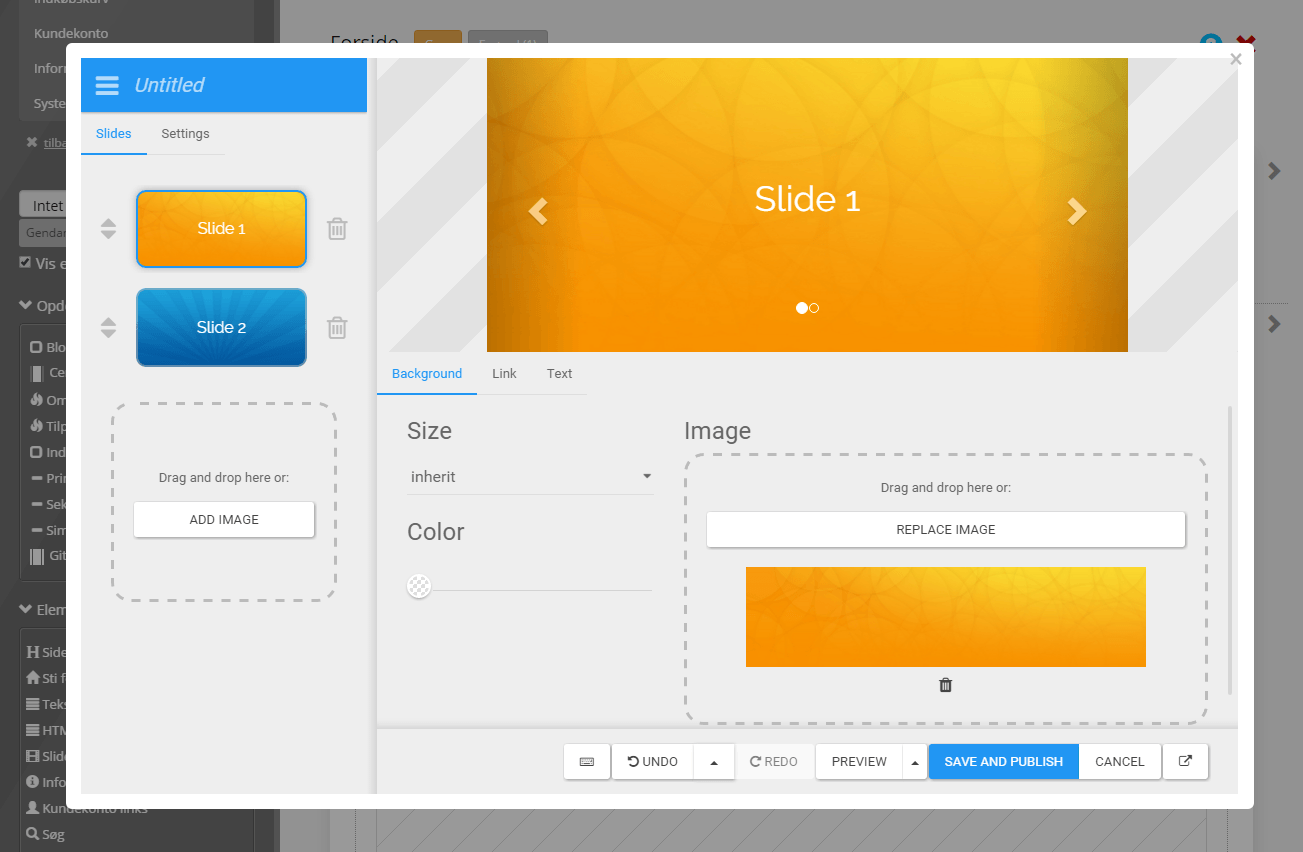Screen dimensions: 1303x852
Task: Click the orange background image preview
Action: (x=946, y=617)
